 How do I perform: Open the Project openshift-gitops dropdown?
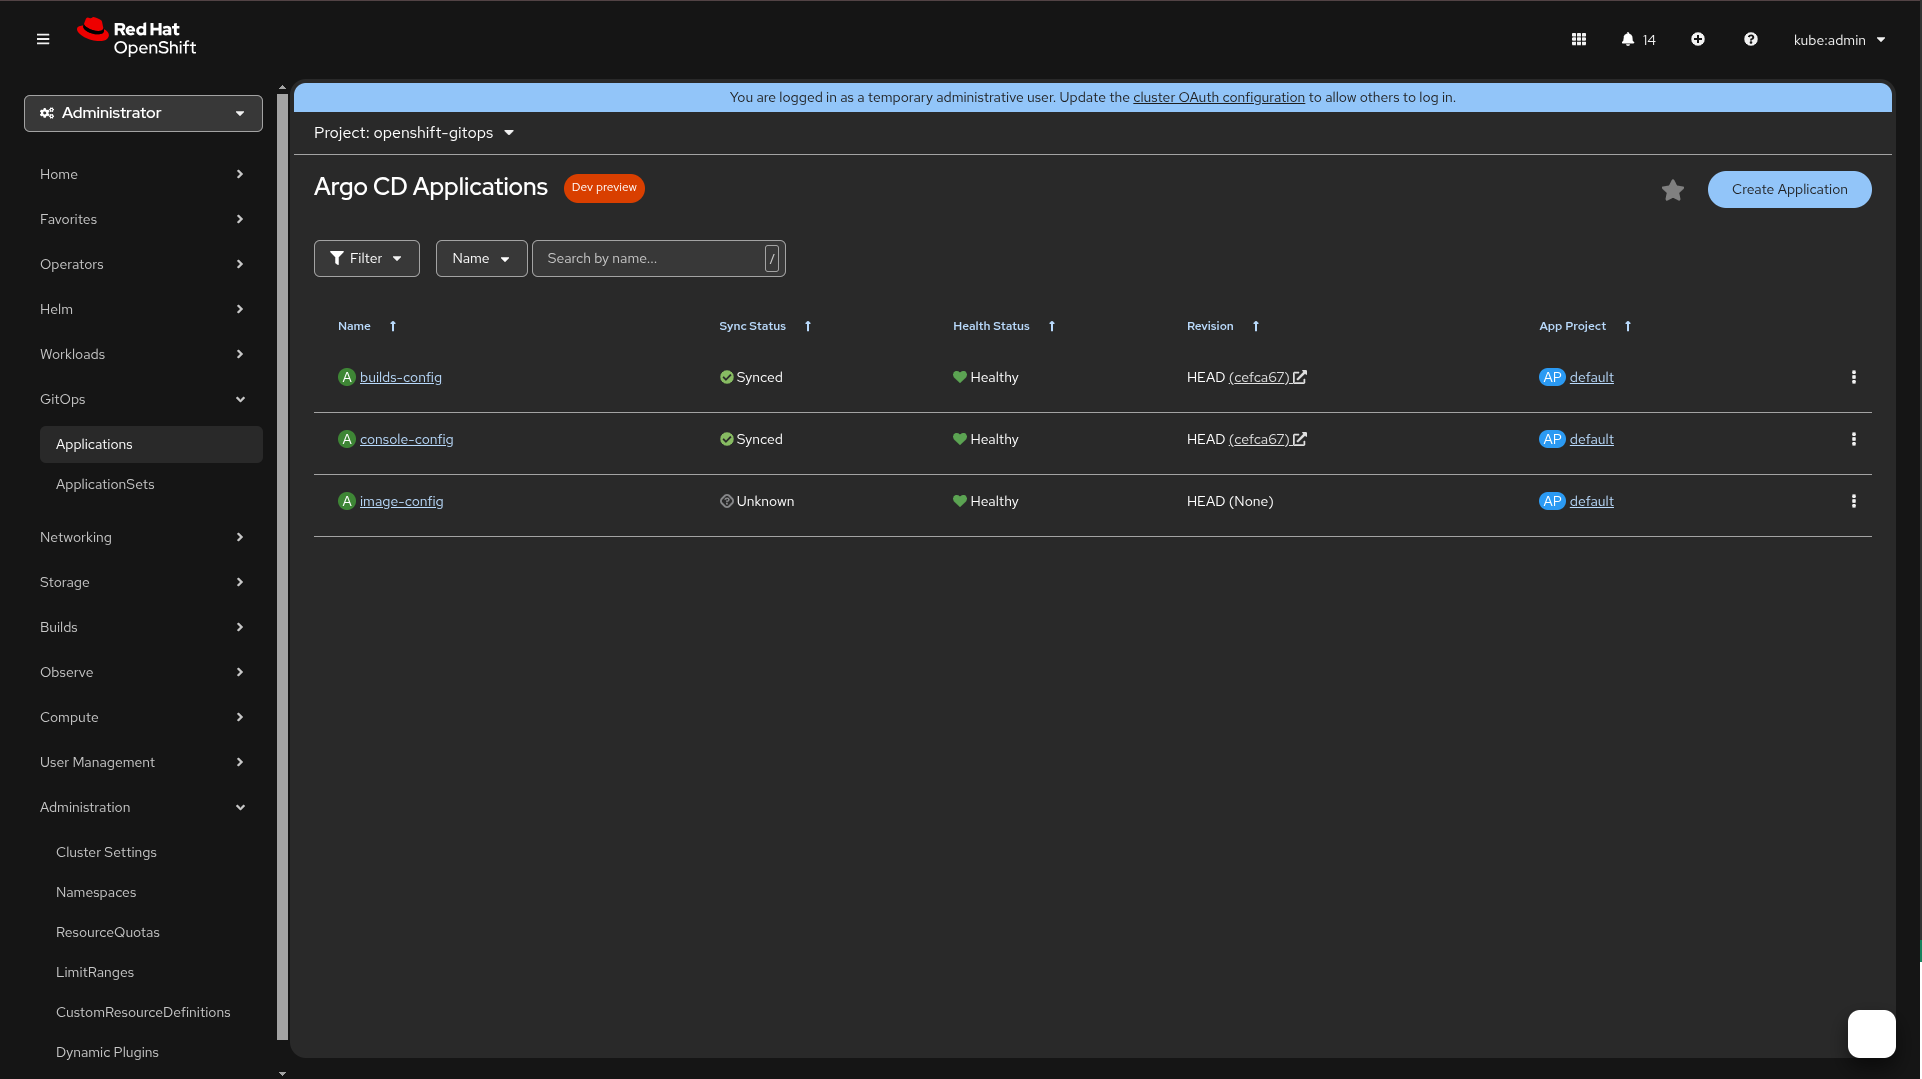click(413, 133)
